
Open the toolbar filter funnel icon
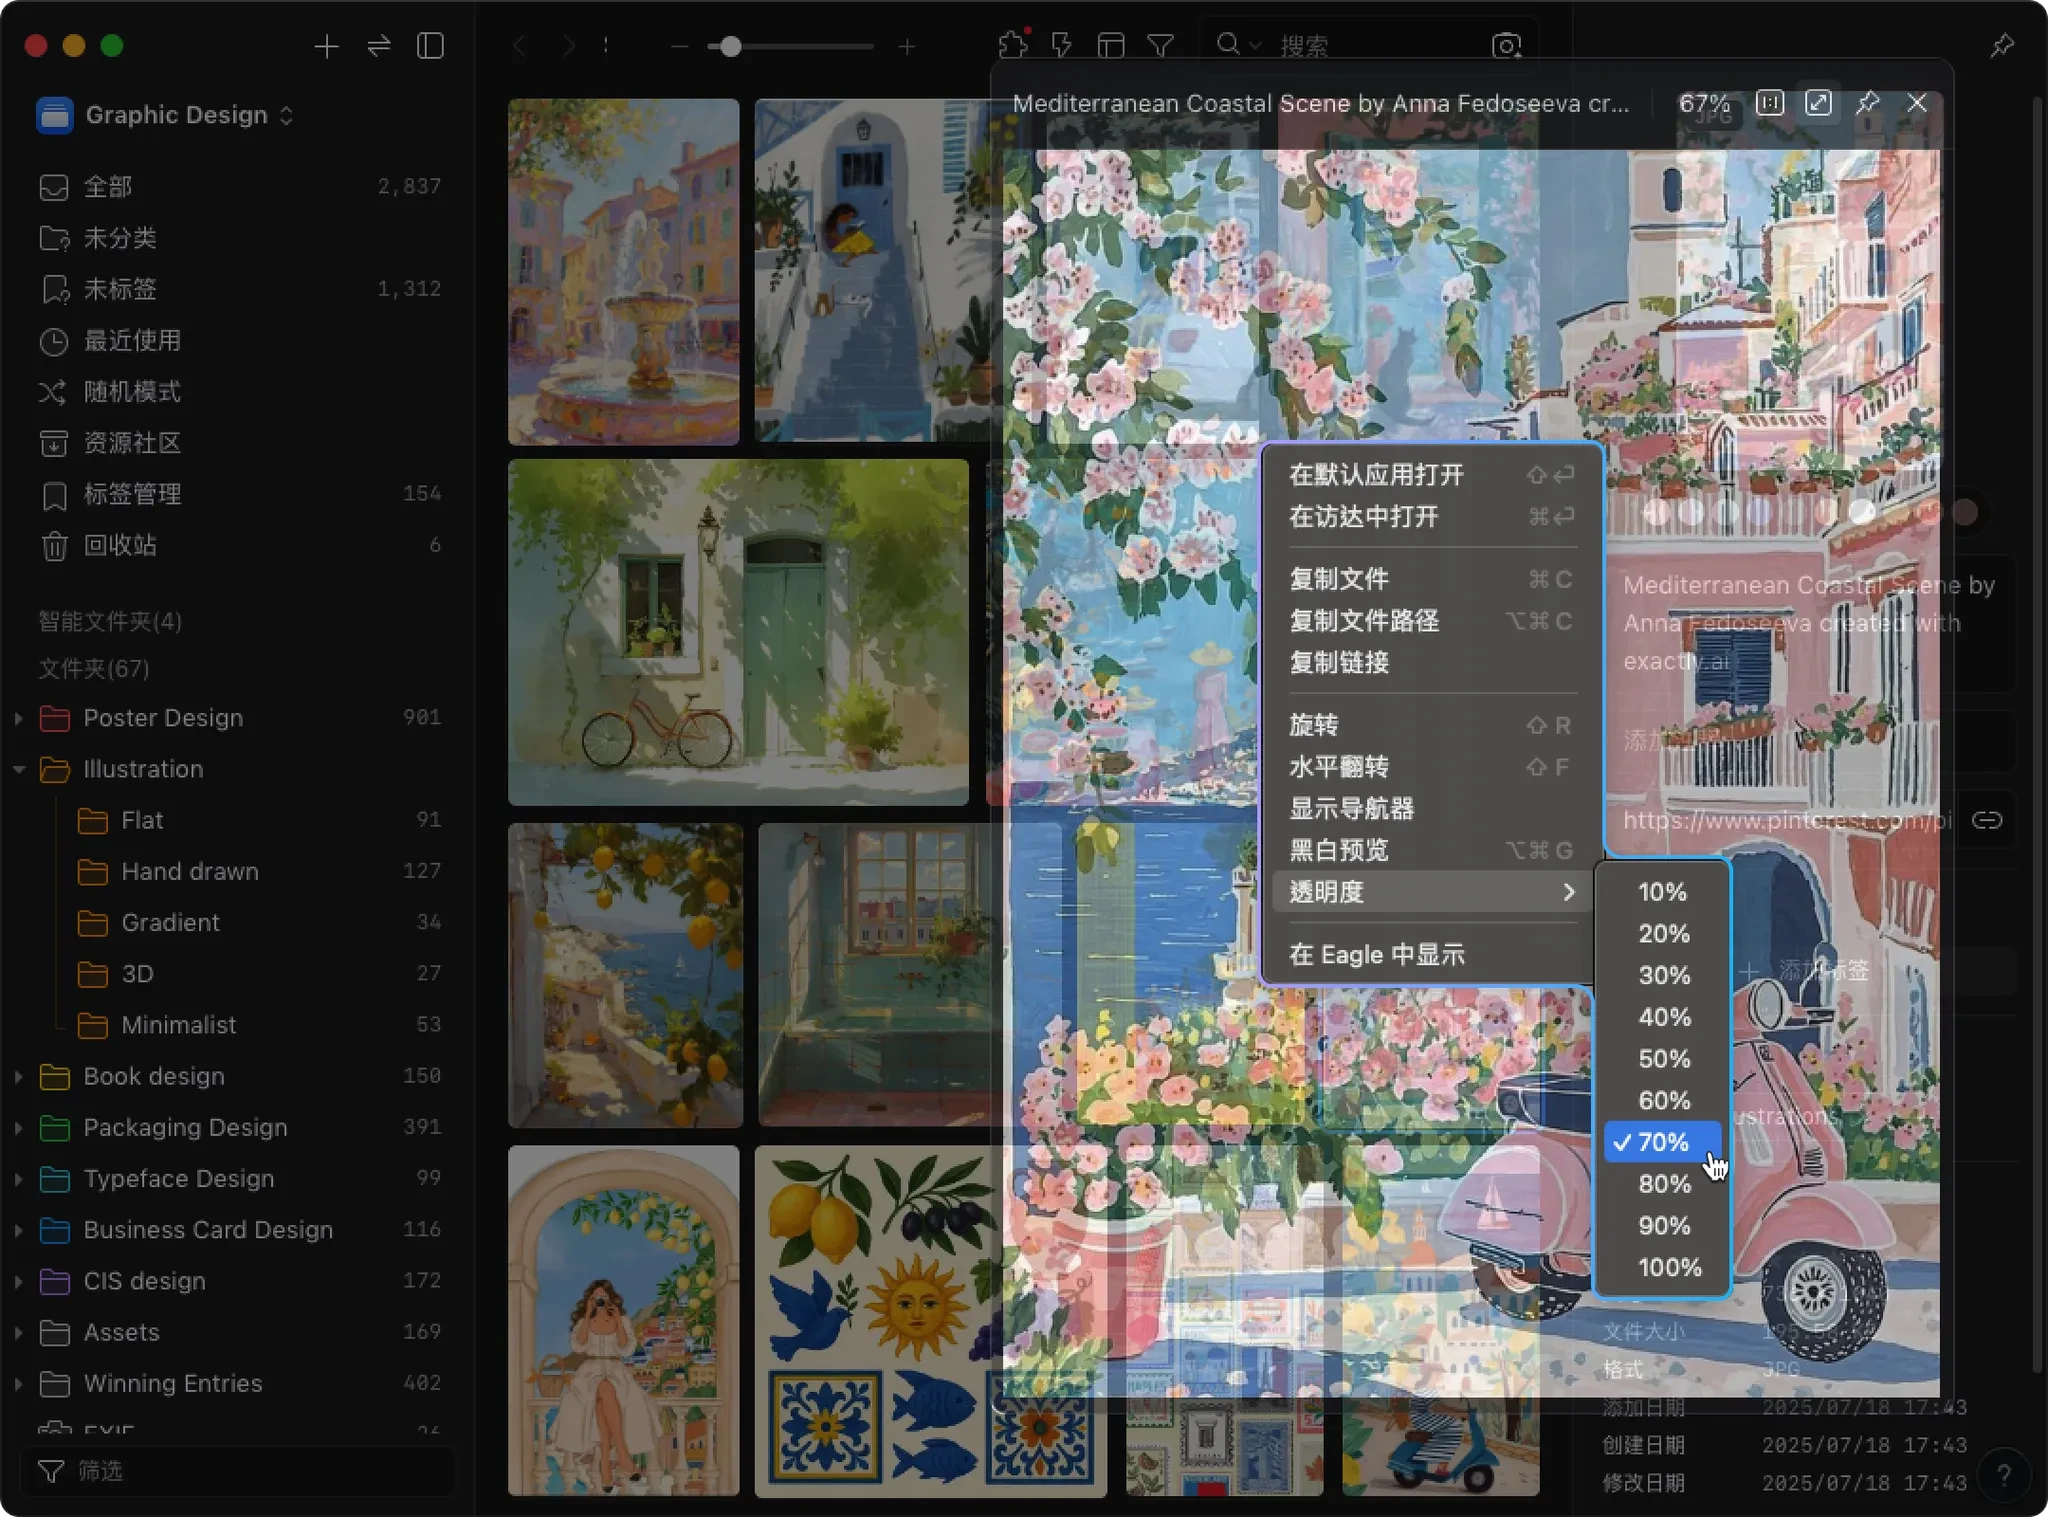1160,45
